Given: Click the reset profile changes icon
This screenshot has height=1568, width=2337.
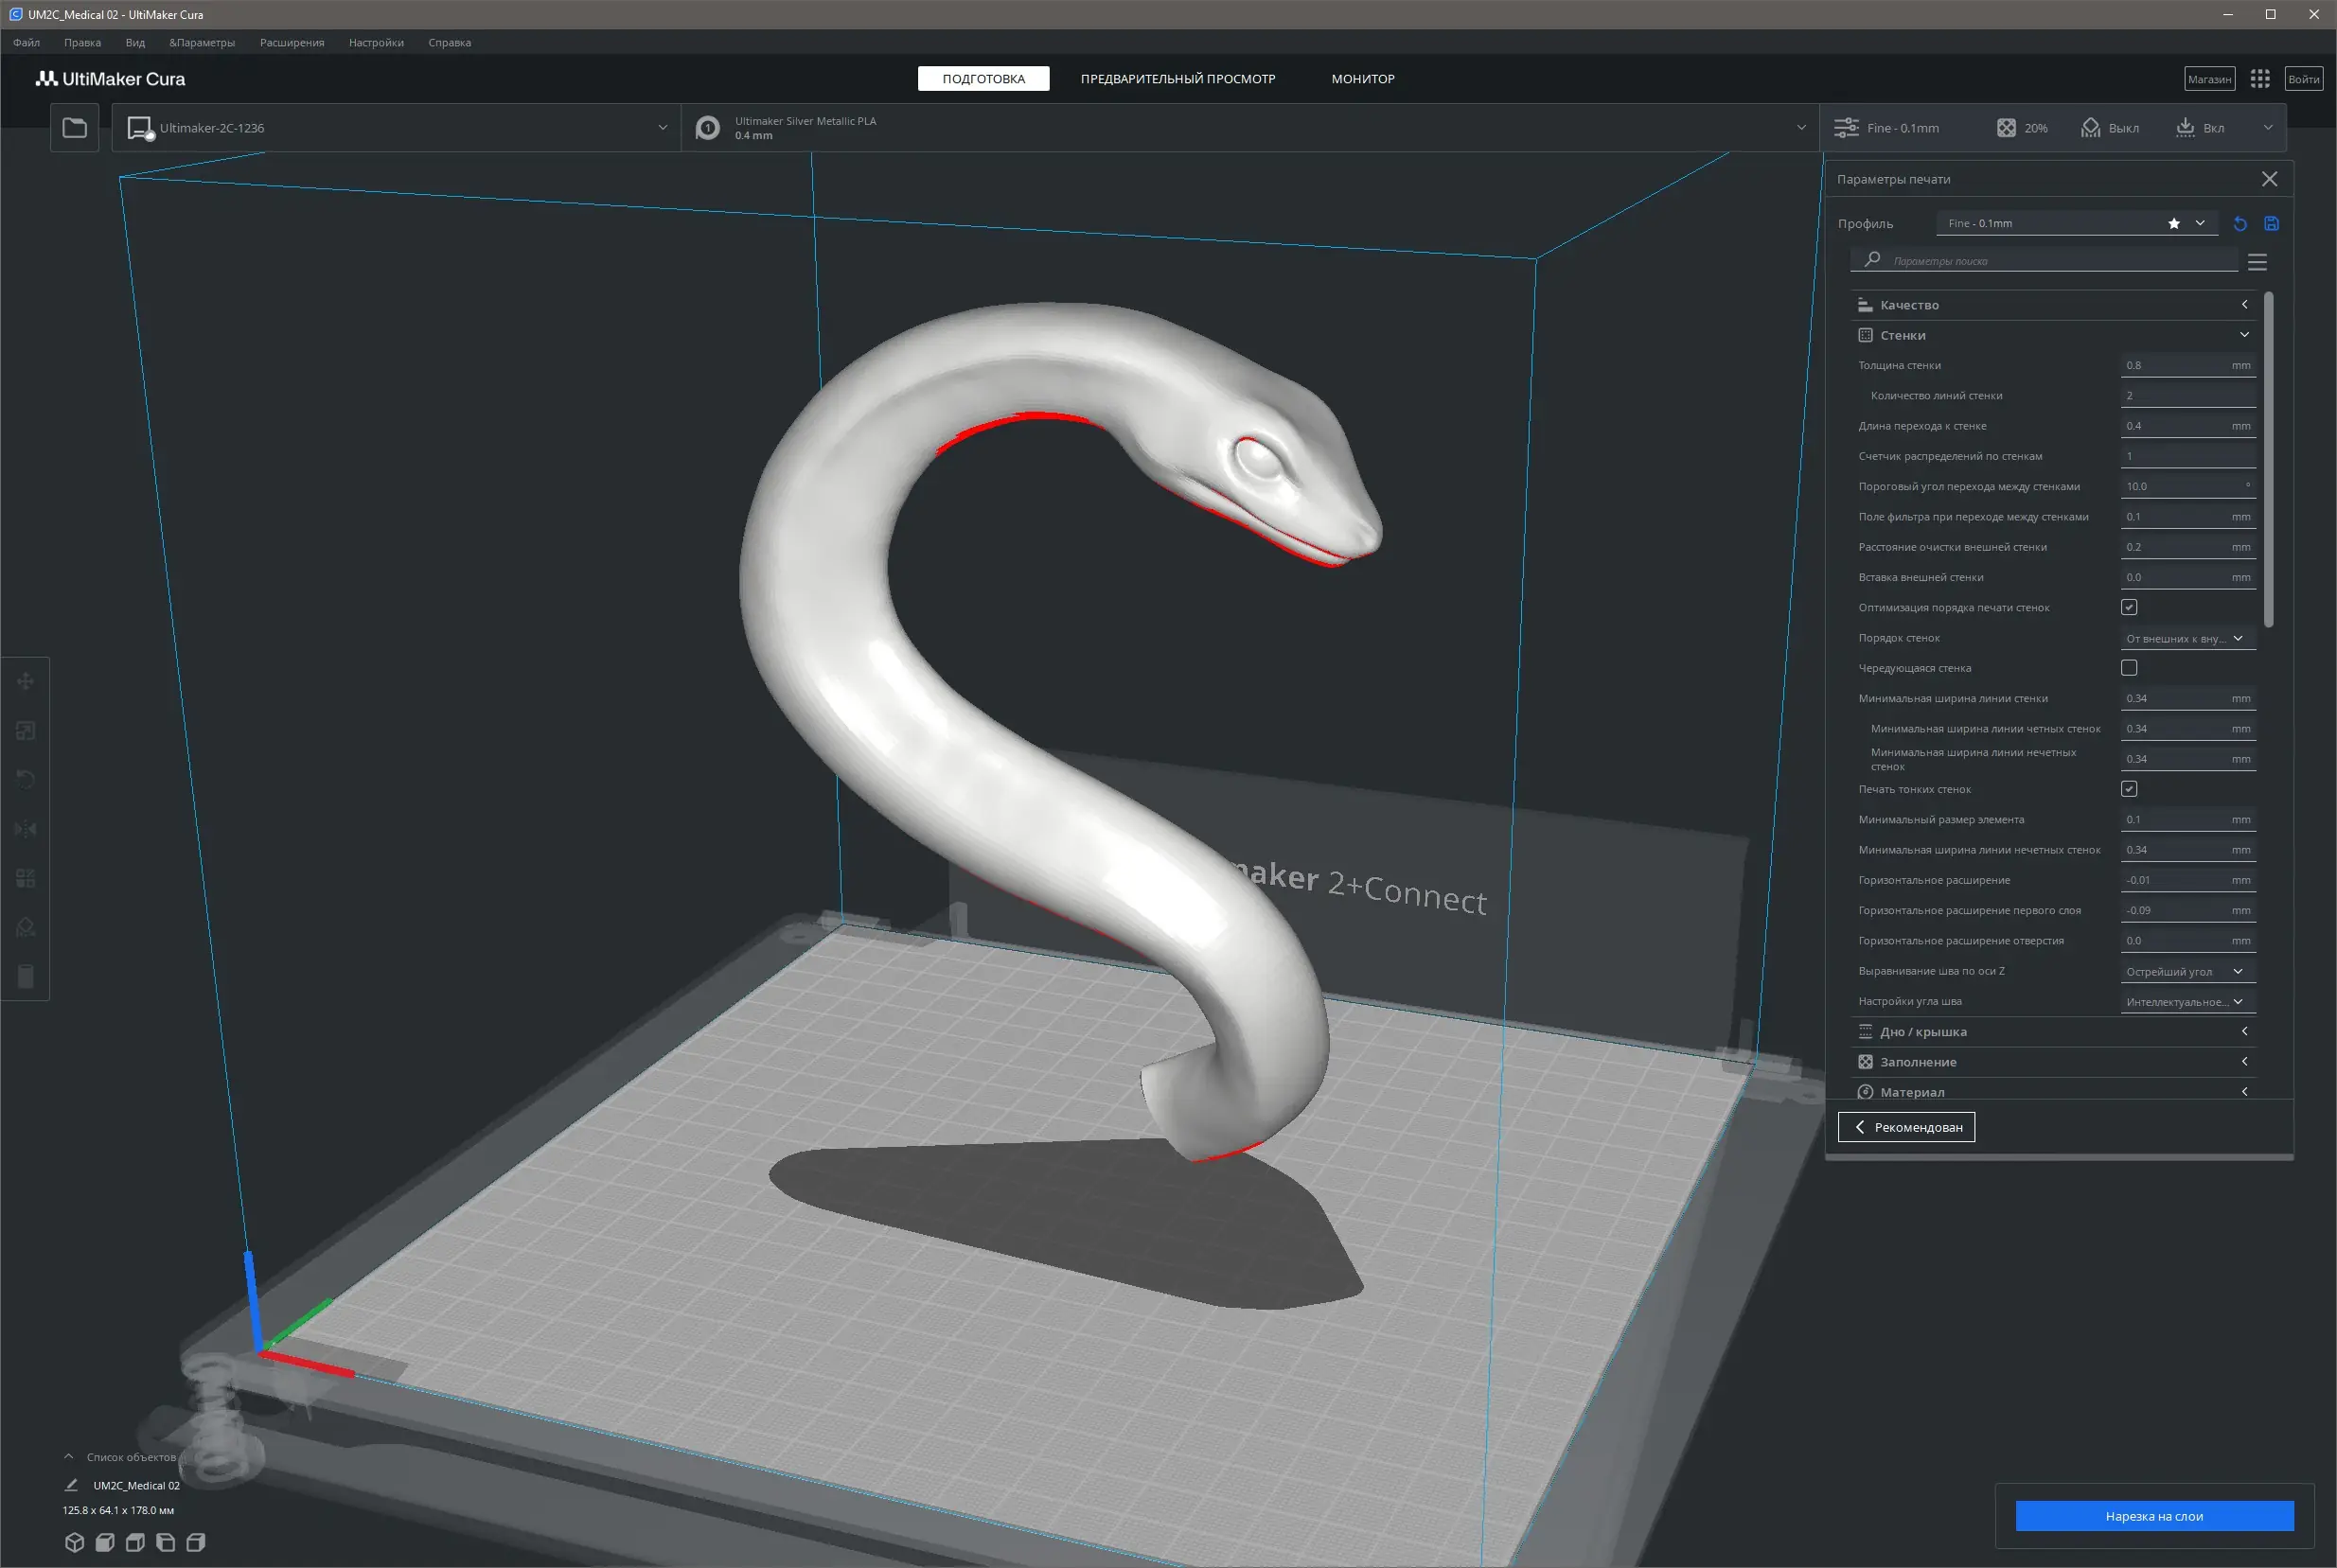Looking at the screenshot, I should (x=2240, y=224).
